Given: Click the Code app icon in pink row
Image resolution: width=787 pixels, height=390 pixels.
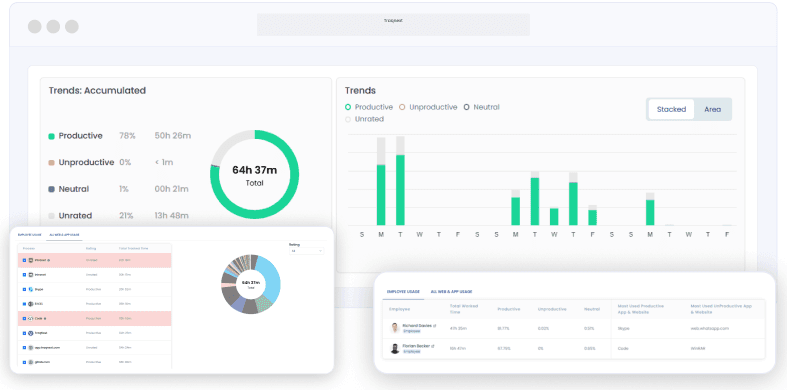Looking at the screenshot, I should [x=31, y=318].
